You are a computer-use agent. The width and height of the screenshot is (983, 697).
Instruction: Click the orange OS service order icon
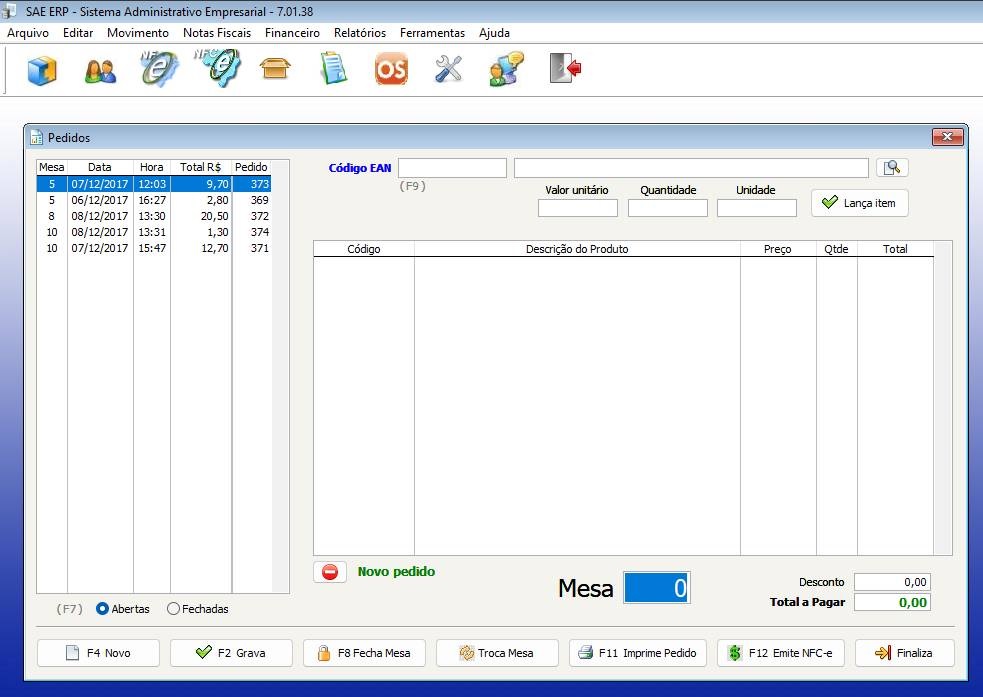[x=391, y=70]
